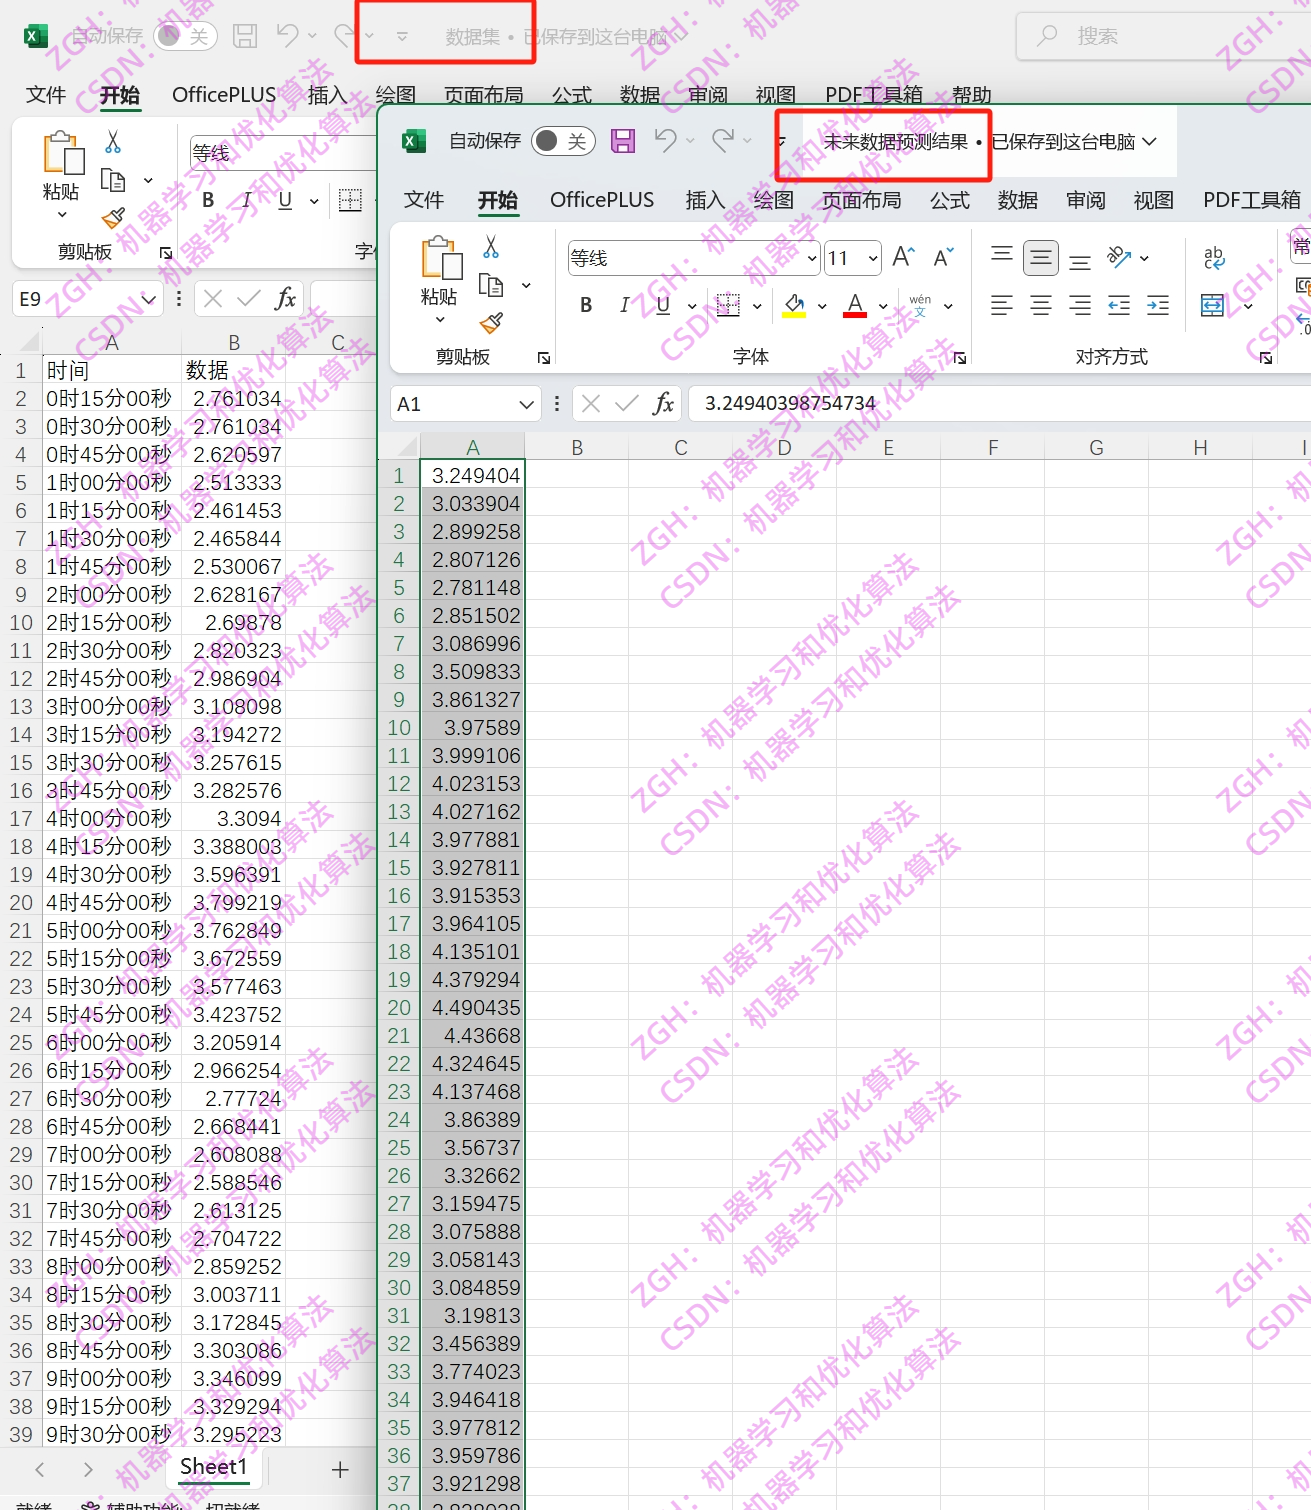
Task: Click the red font color A button
Action: (855, 305)
